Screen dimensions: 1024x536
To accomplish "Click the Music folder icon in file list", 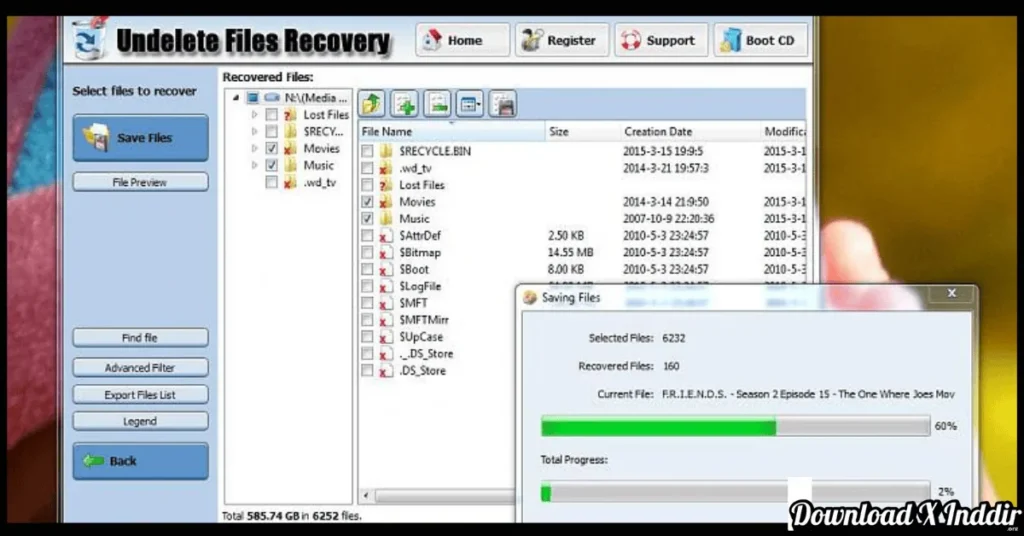I will point(387,219).
